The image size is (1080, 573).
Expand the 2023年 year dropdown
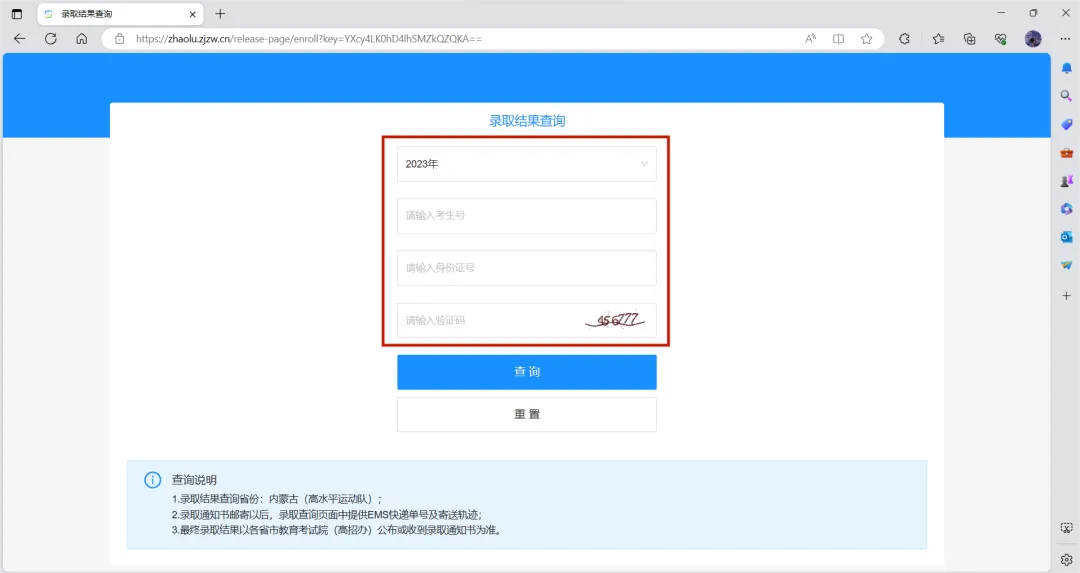[526, 164]
